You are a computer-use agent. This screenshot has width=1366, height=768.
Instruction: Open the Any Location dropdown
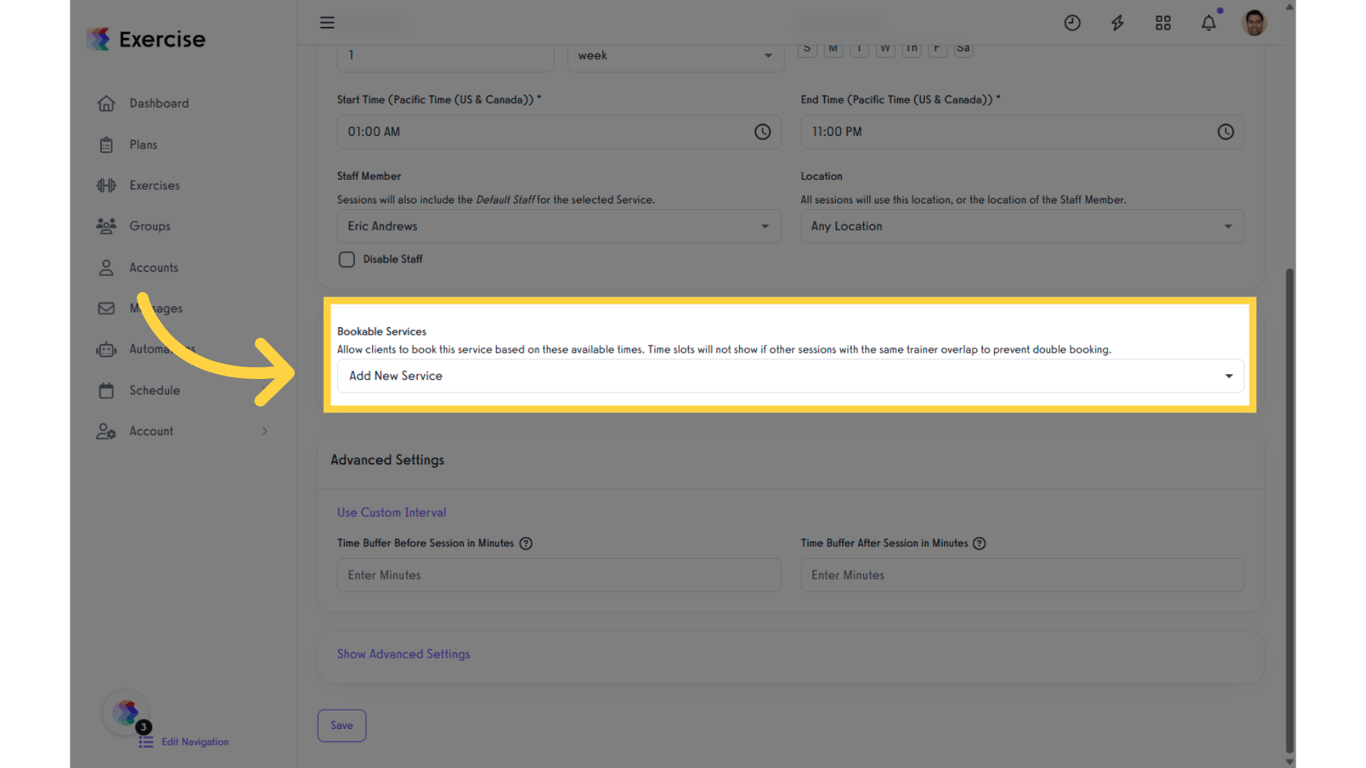pos(1022,226)
